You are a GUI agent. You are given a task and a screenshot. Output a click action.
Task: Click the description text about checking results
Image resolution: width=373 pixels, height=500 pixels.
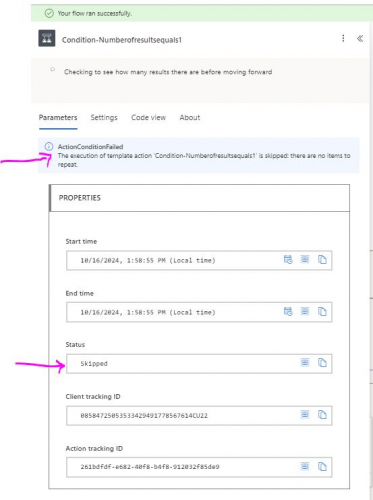168,72
